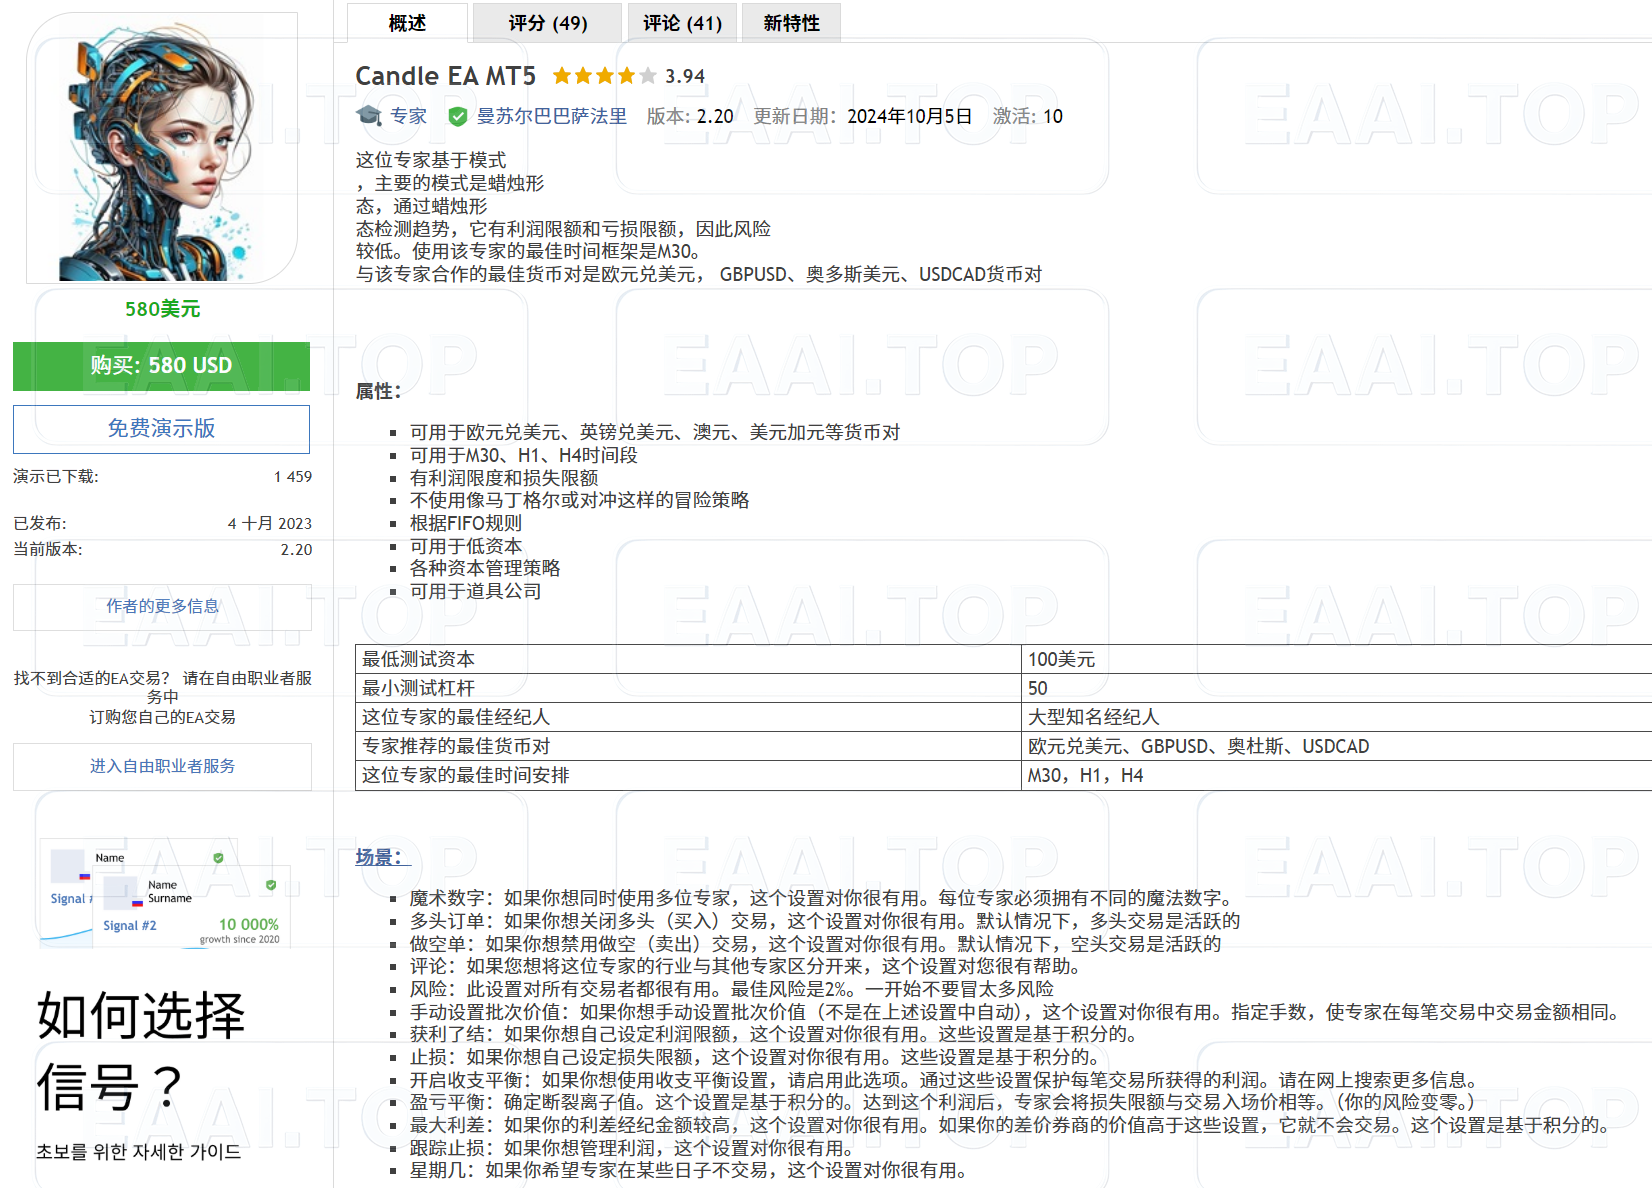Screen dimensions: 1652x1188
Task: Click the 进入自由职业者服务 link
Action: (x=161, y=766)
